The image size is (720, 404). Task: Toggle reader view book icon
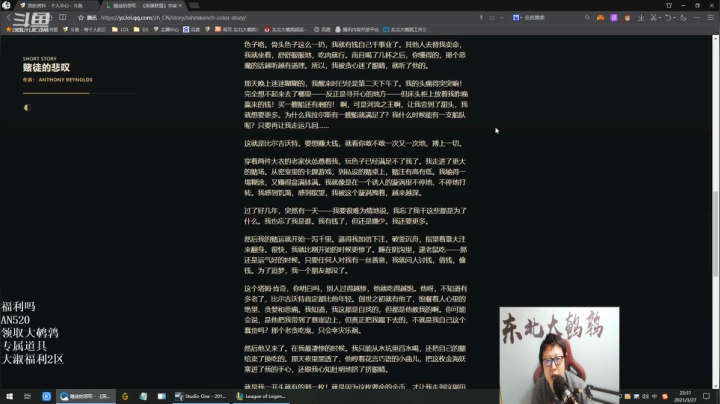[x=62, y=17]
